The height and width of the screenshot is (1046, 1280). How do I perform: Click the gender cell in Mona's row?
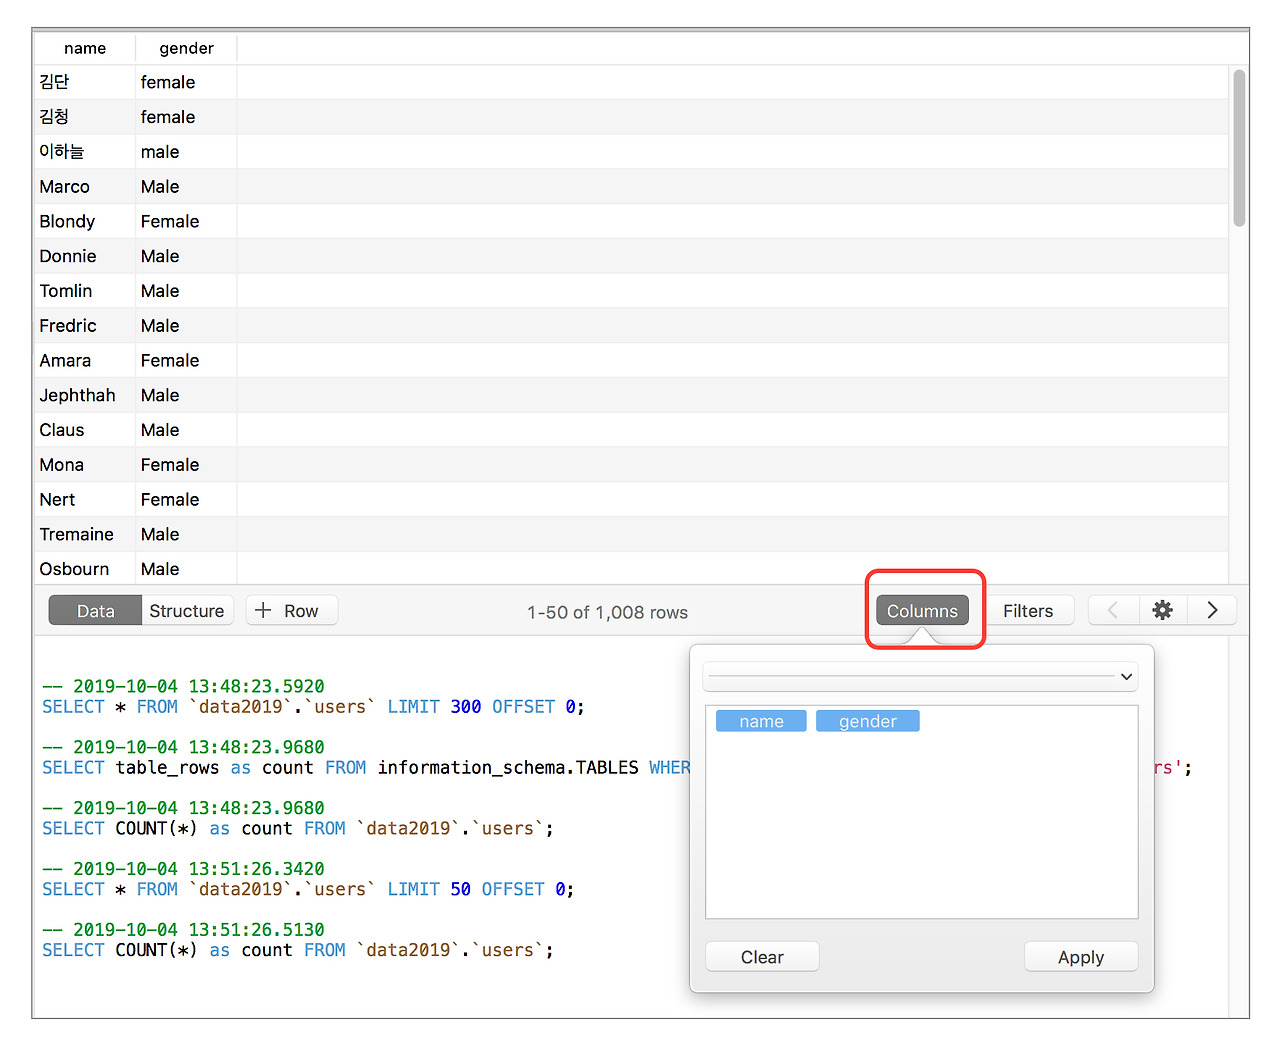pyautogui.click(x=186, y=465)
